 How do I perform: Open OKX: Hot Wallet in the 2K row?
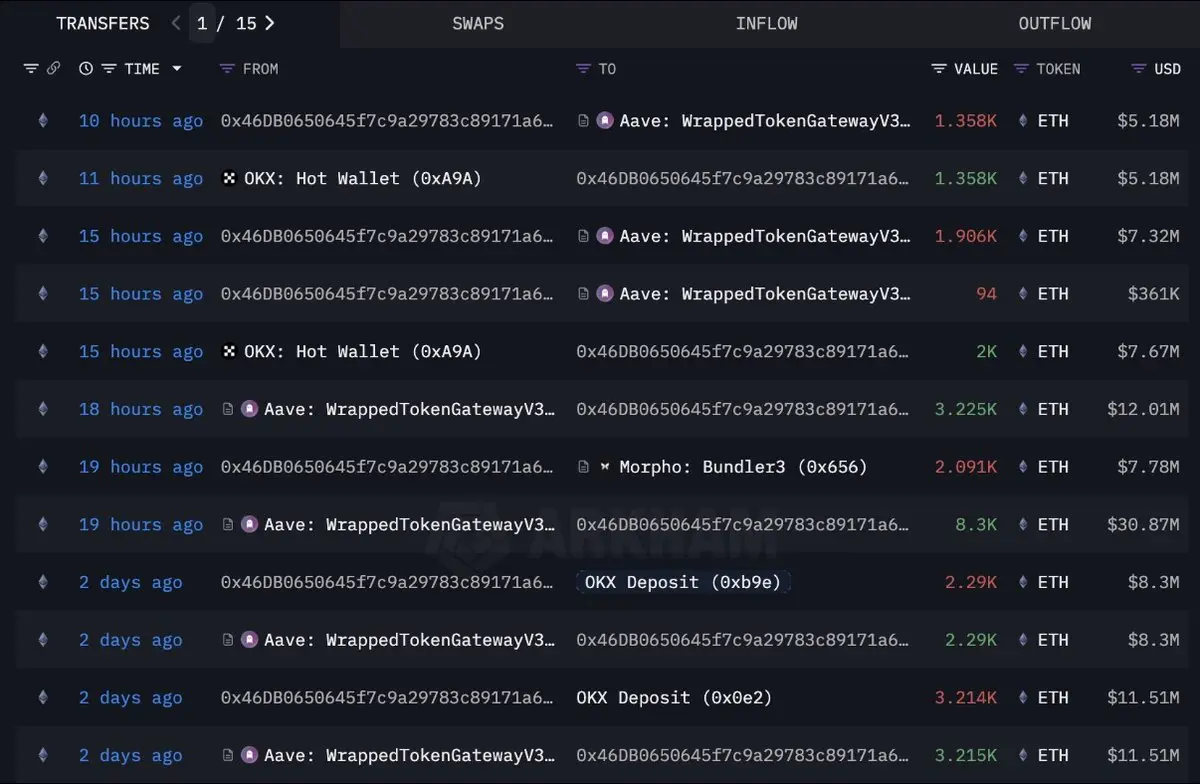click(363, 352)
